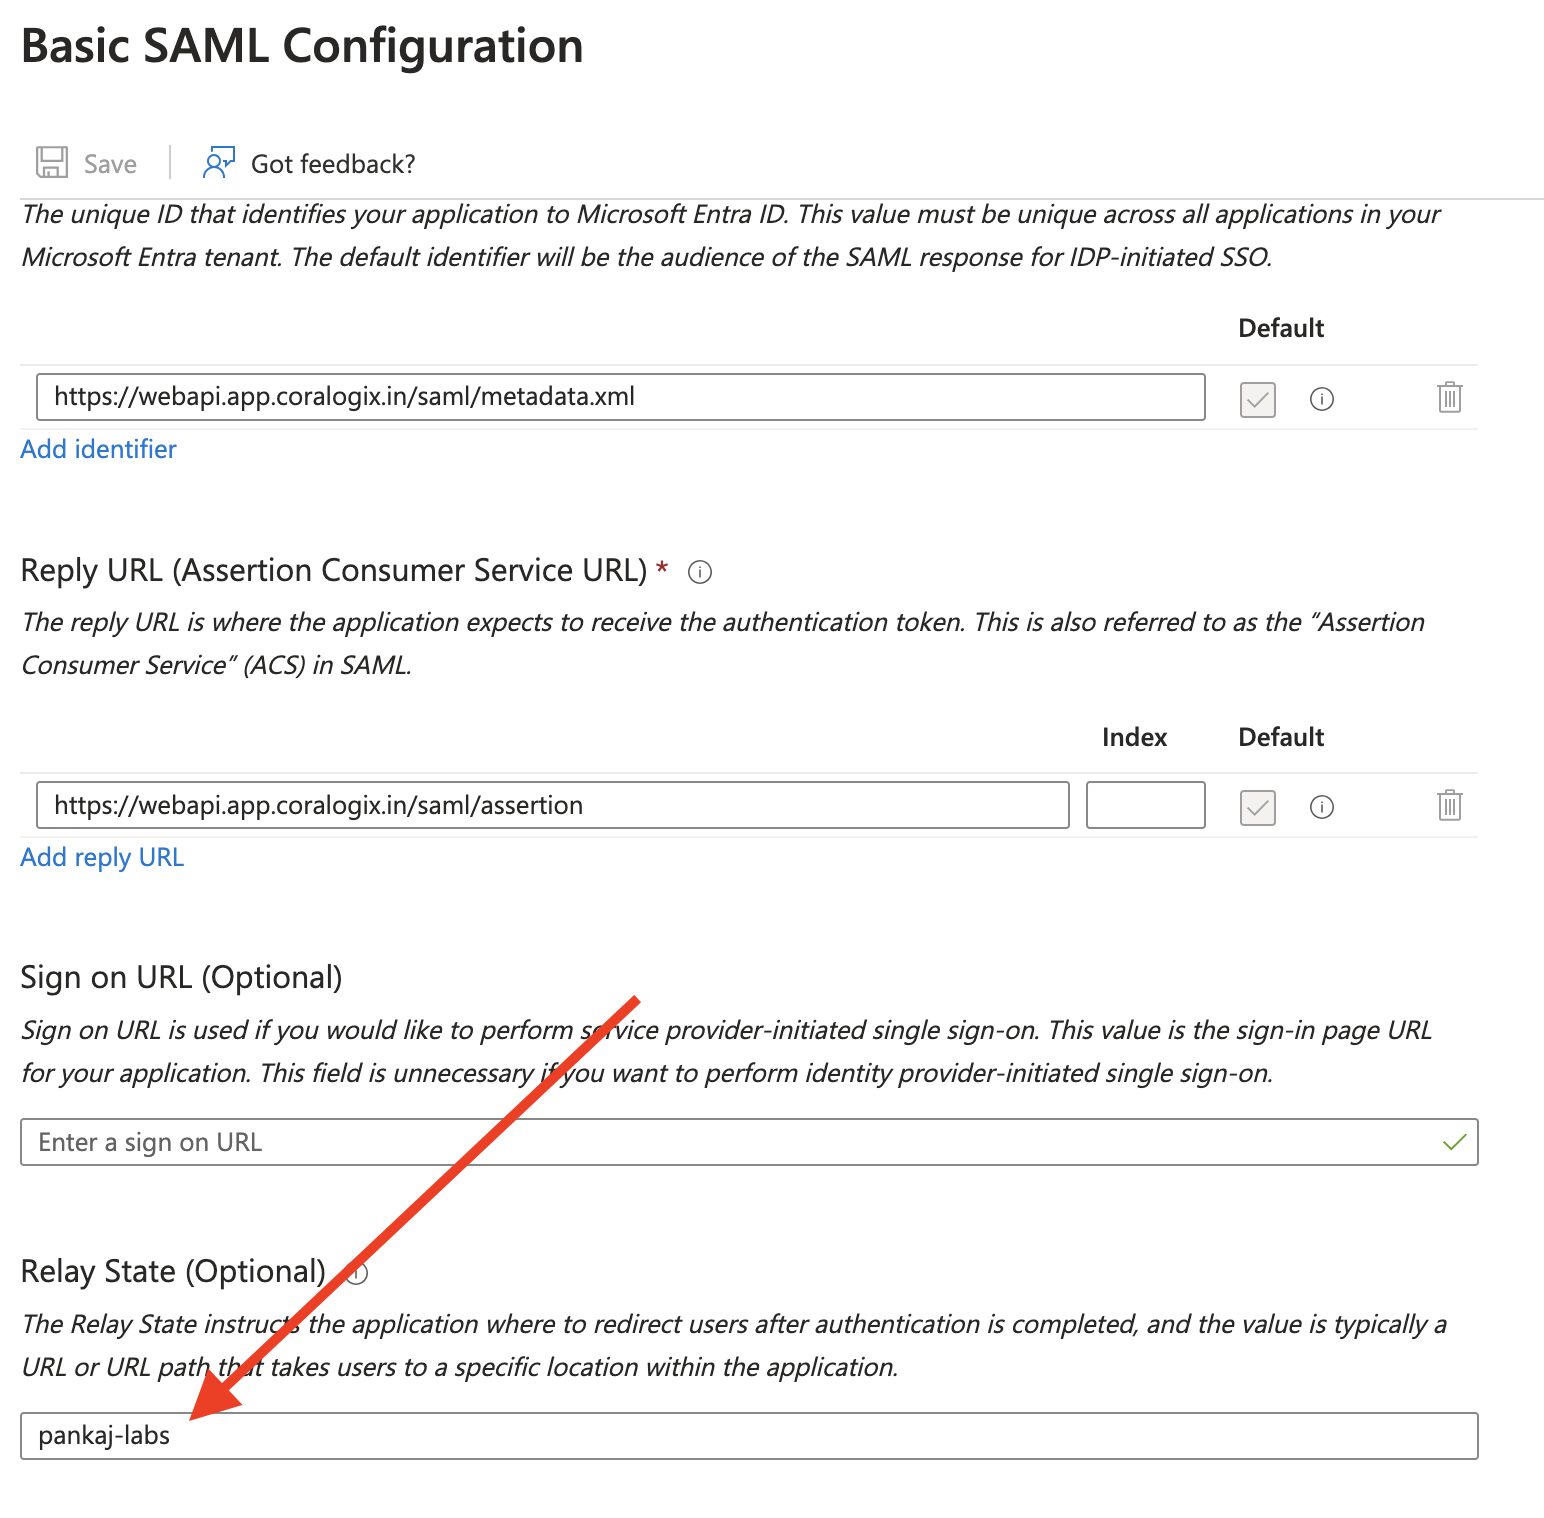Show info for reply URL default checkbox
Screen dimensions: 1544x1518
[x=1321, y=807]
